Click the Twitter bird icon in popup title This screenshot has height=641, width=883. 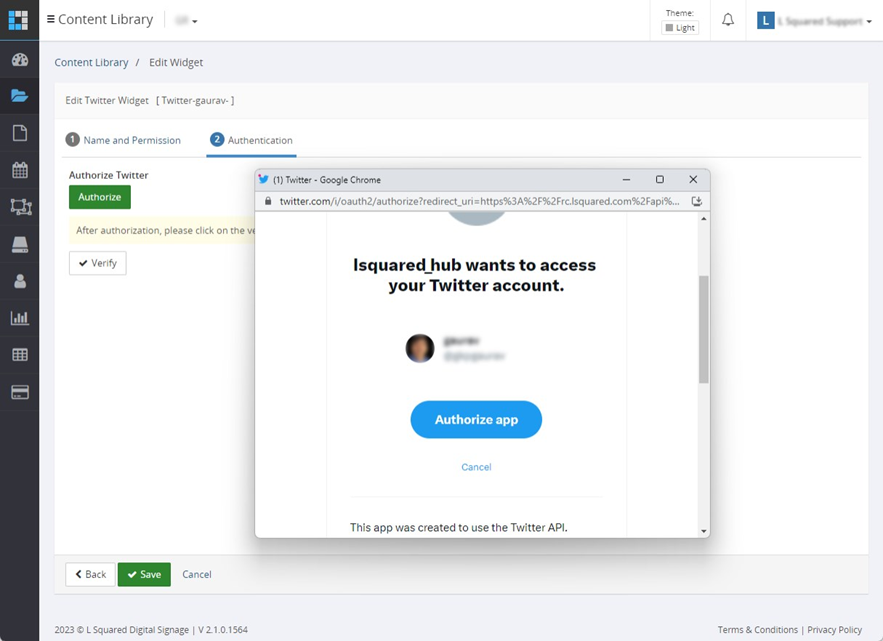point(263,180)
